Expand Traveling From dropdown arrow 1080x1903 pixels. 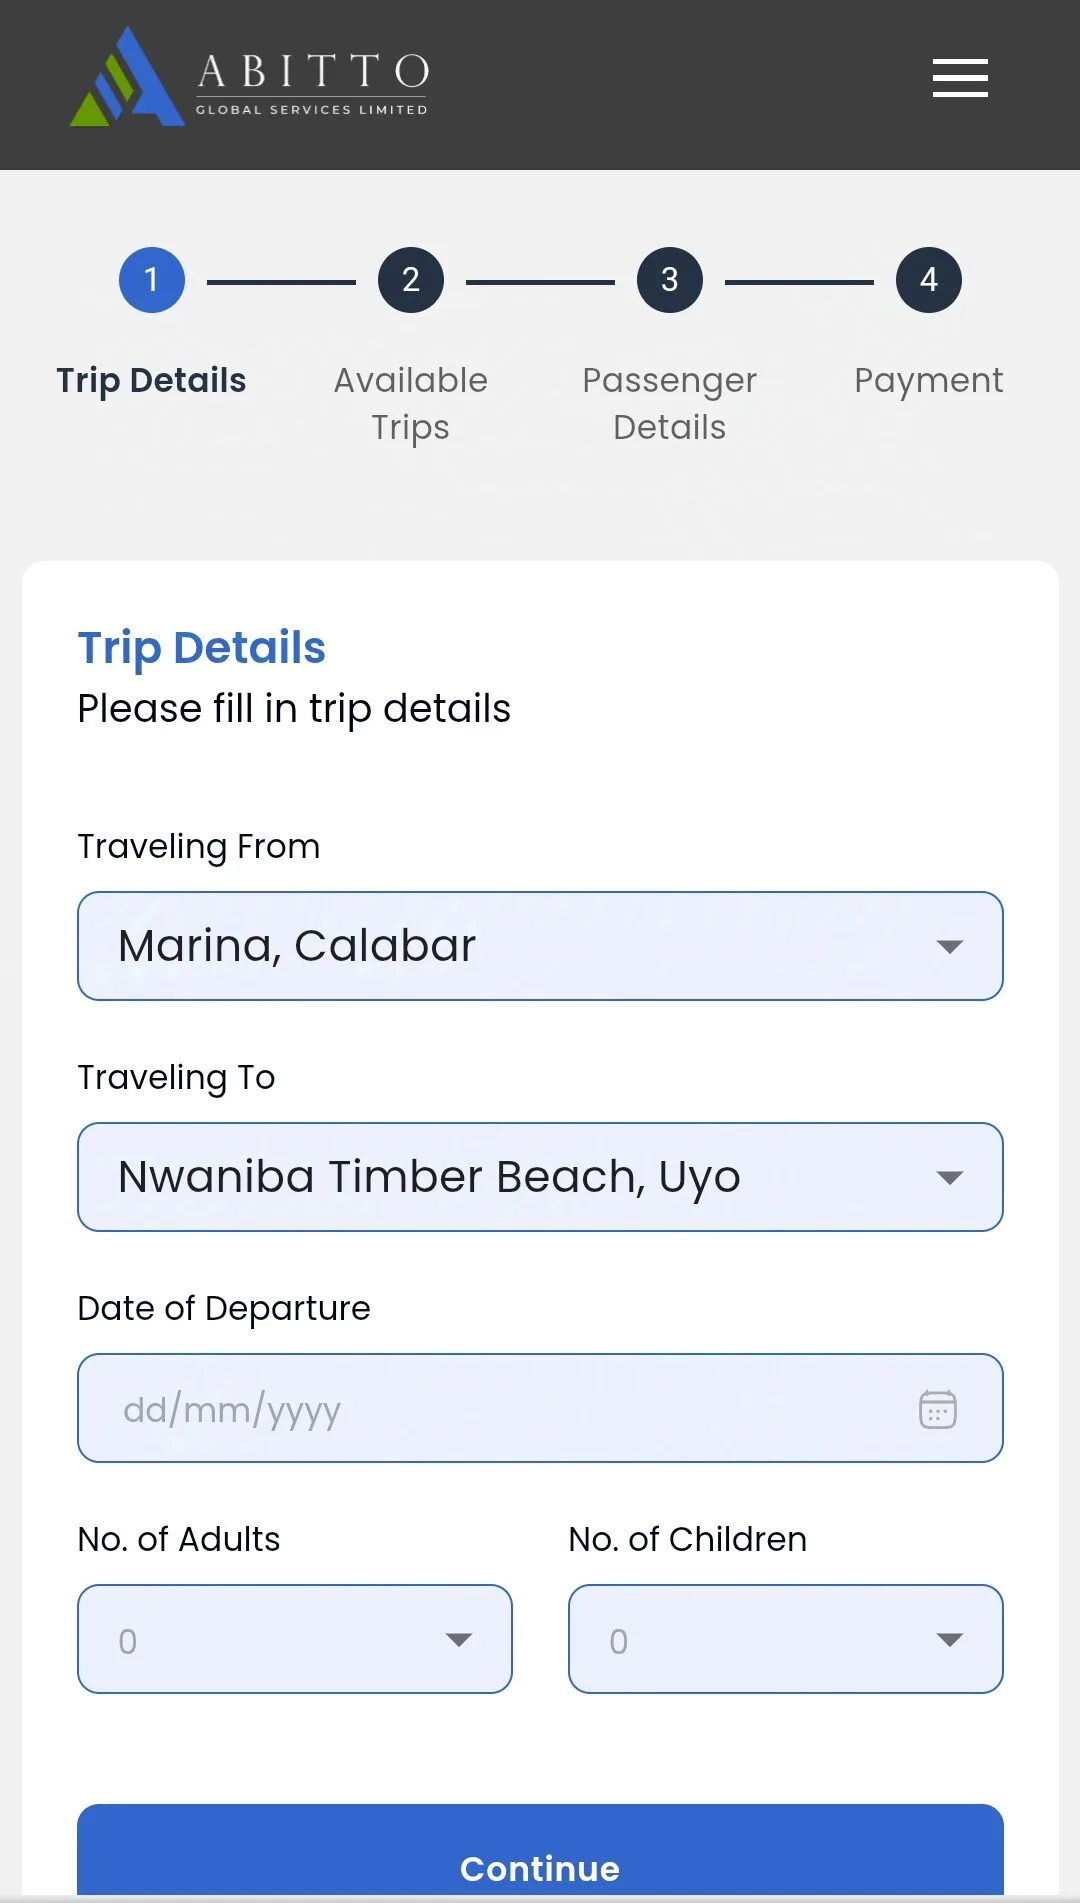pyautogui.click(x=949, y=946)
